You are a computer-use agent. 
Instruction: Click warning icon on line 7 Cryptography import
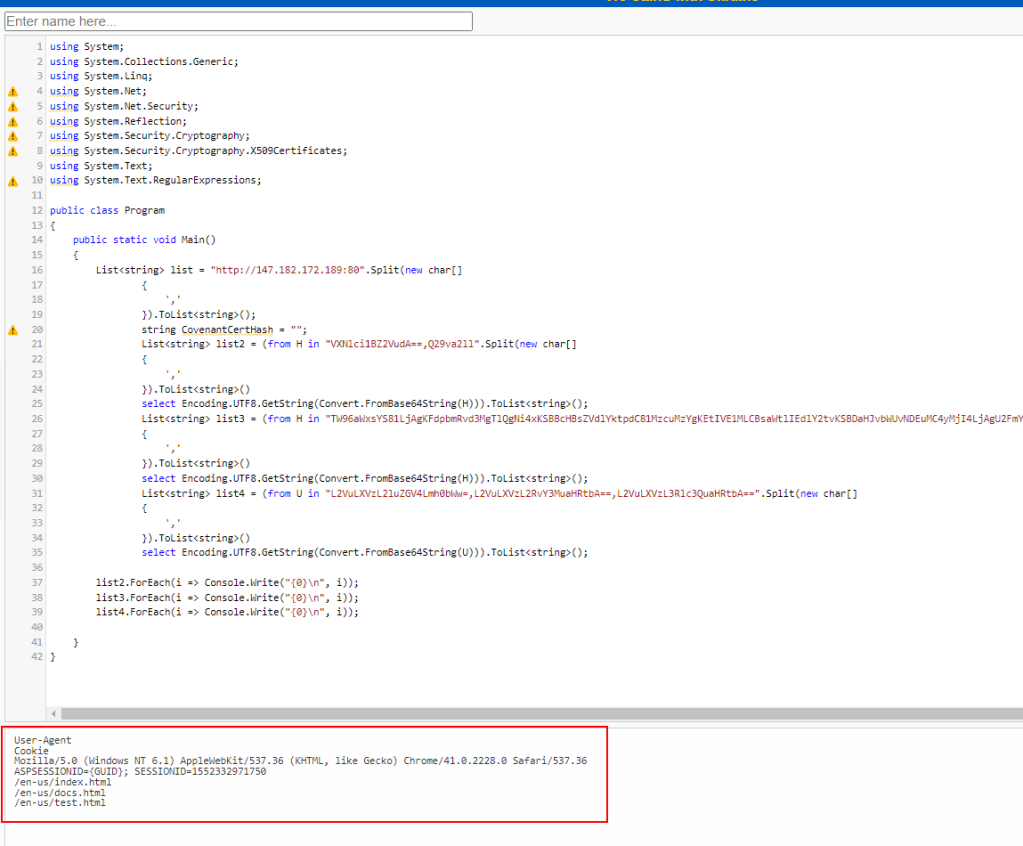click(x=13, y=136)
